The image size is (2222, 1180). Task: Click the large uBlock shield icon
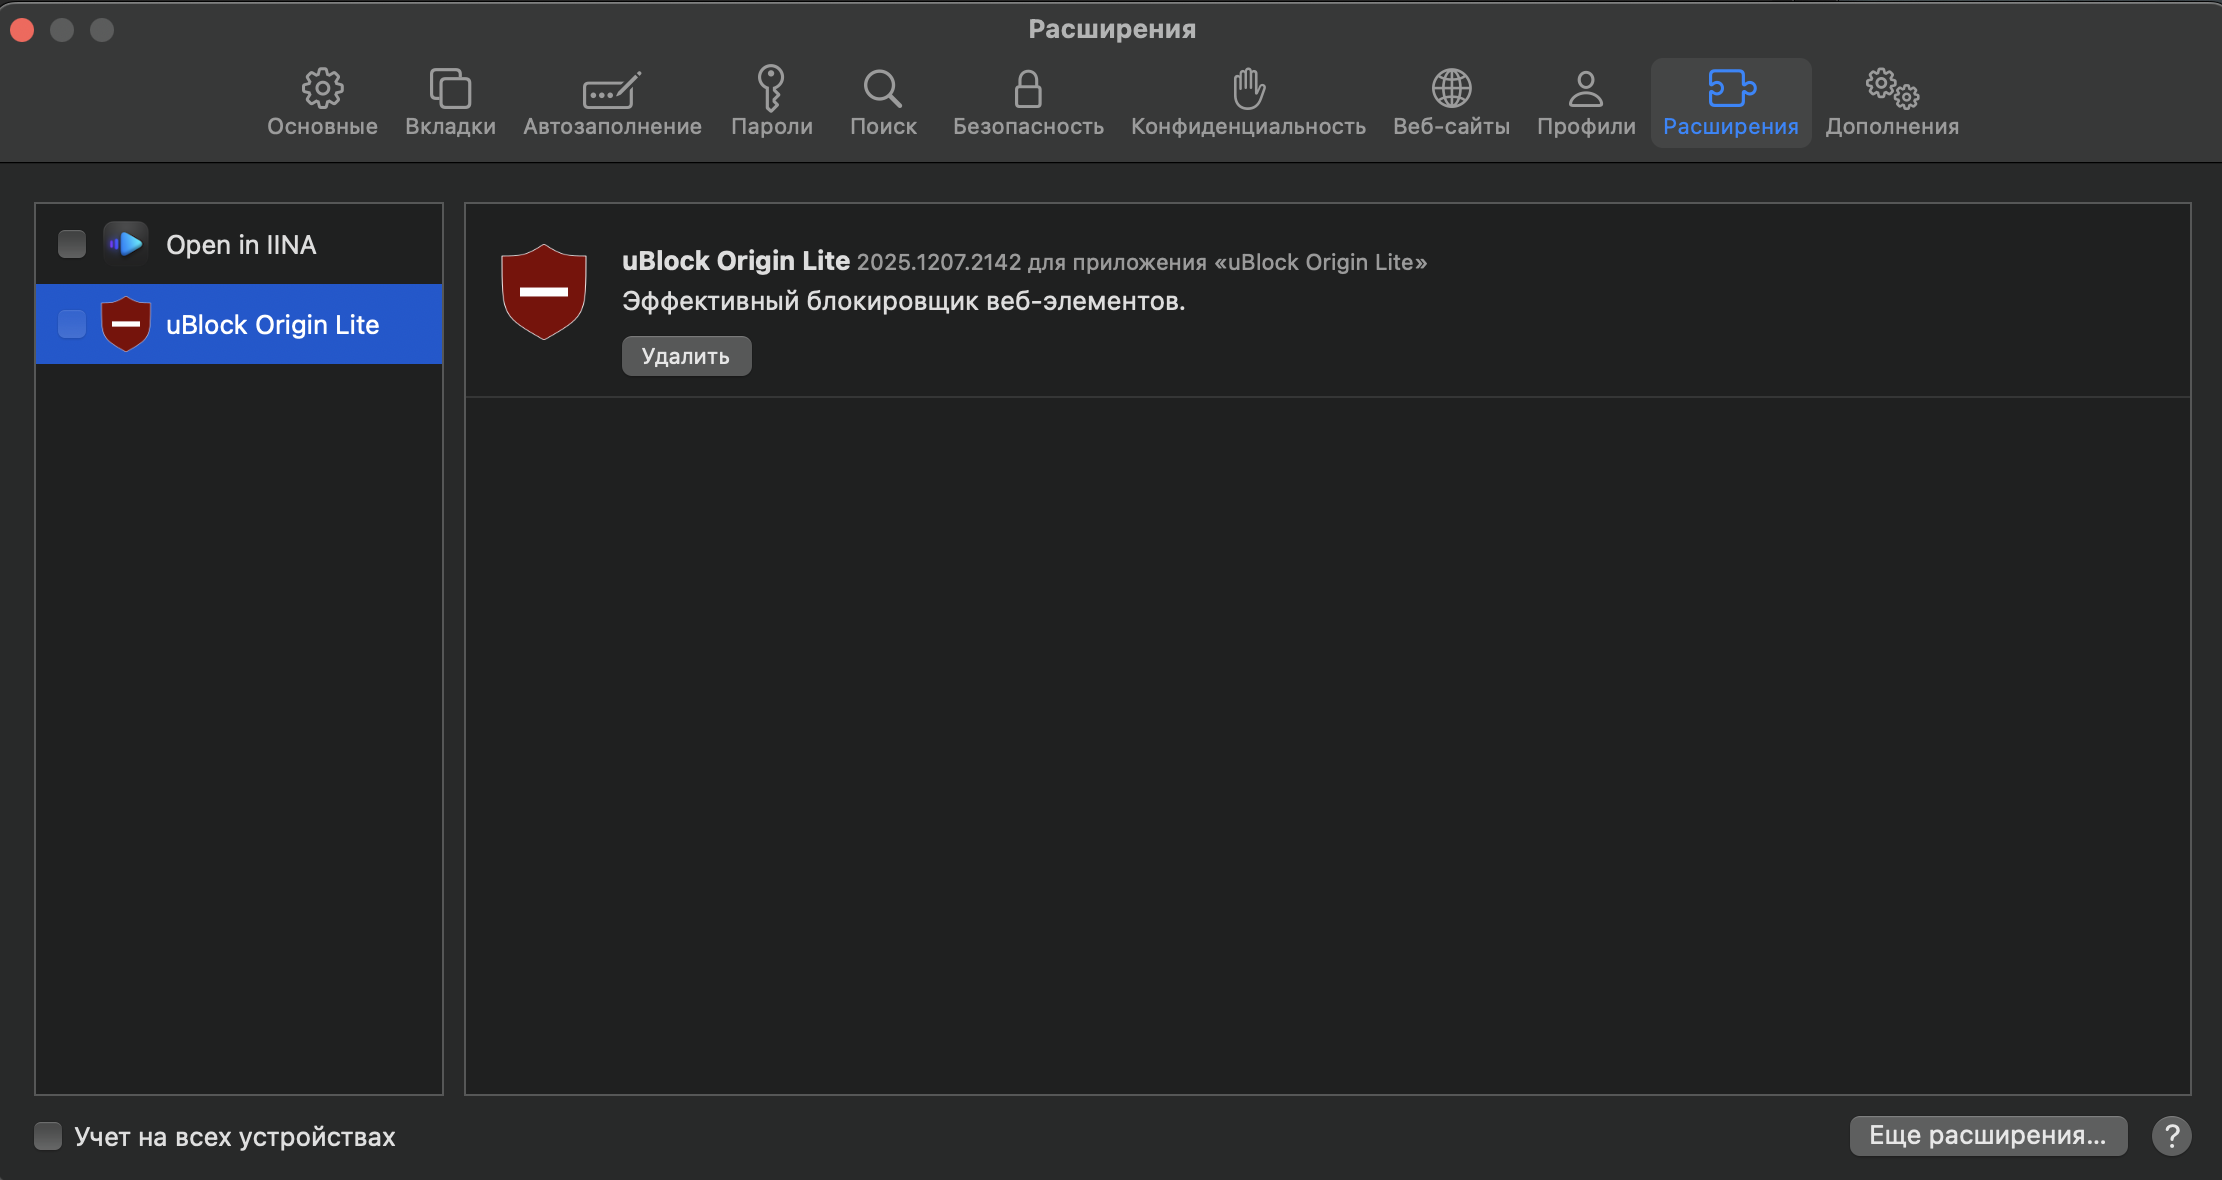544,292
